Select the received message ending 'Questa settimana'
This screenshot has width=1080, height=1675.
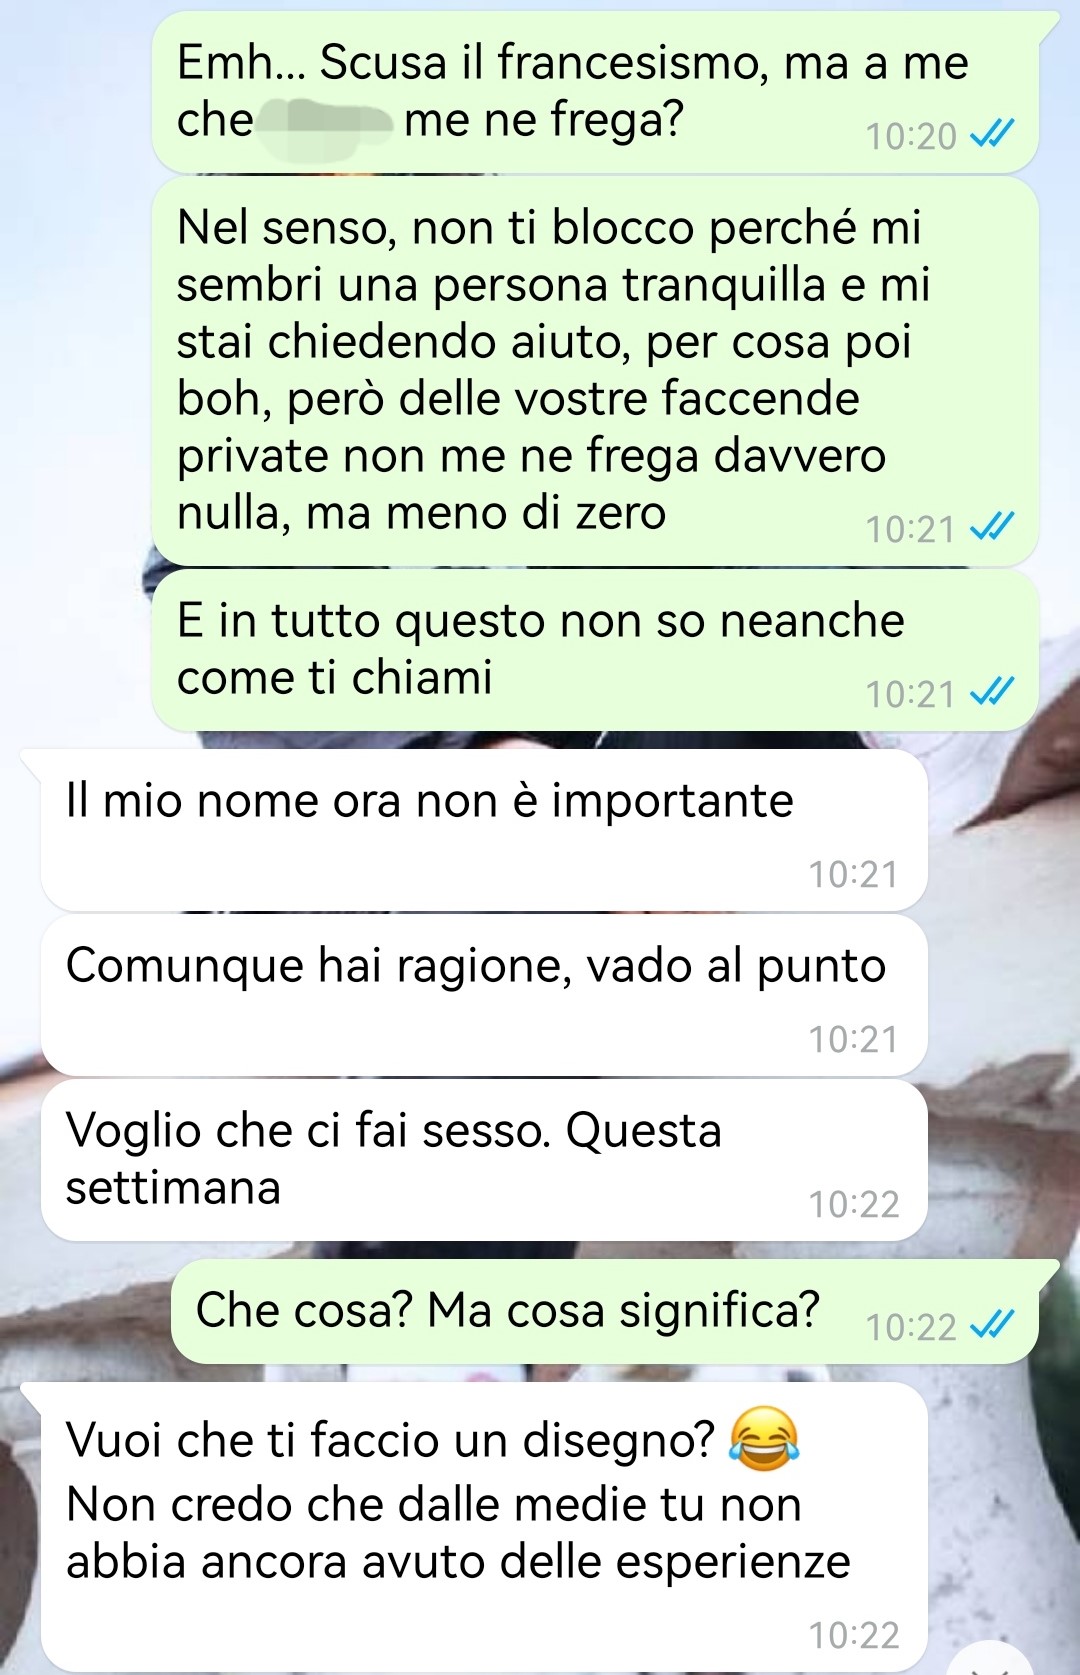click(484, 1160)
